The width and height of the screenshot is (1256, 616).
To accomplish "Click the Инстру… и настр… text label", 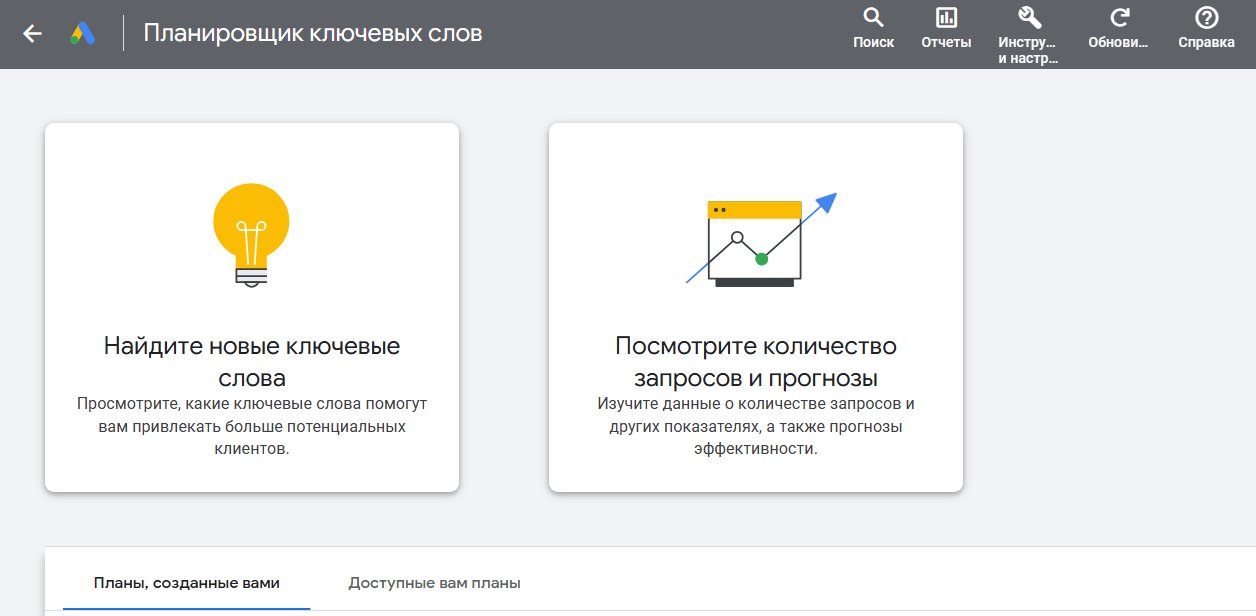I will pyautogui.click(x=1029, y=50).
